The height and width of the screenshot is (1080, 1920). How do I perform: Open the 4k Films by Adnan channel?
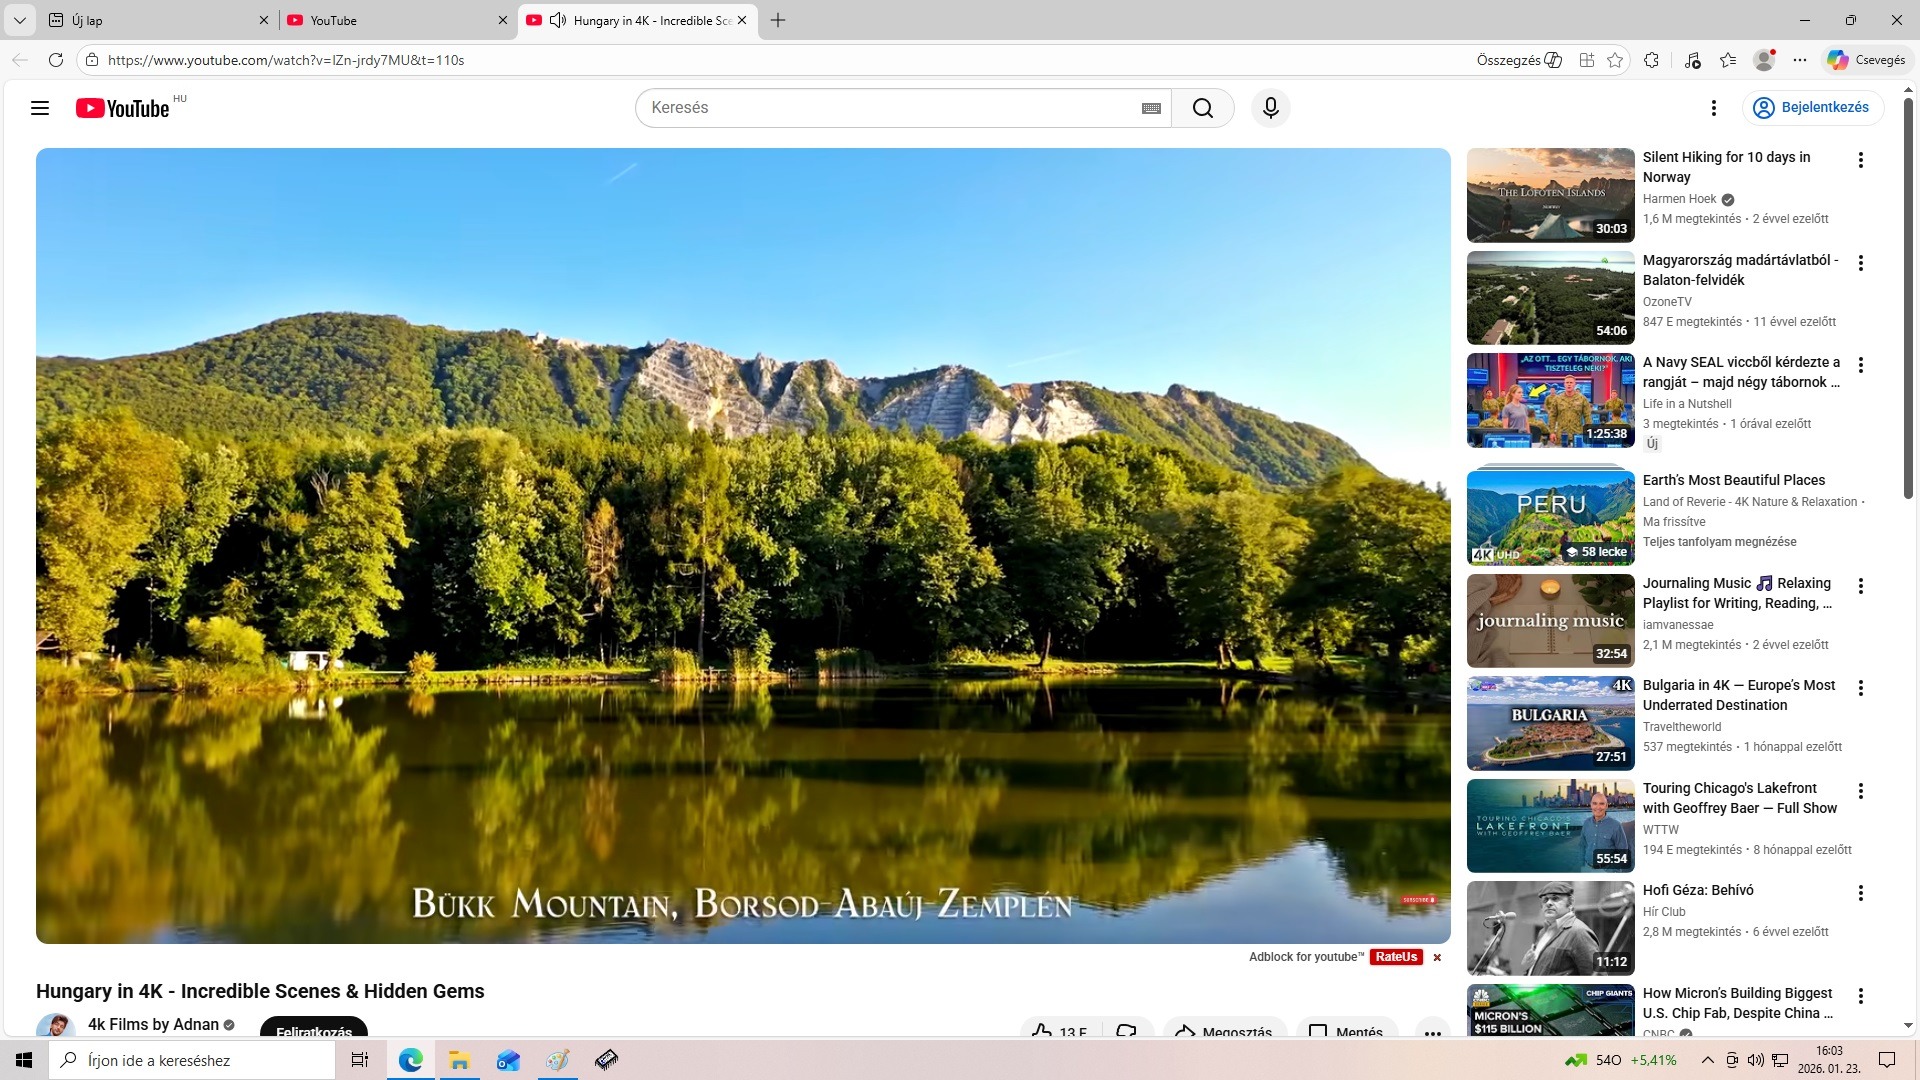point(153,1024)
